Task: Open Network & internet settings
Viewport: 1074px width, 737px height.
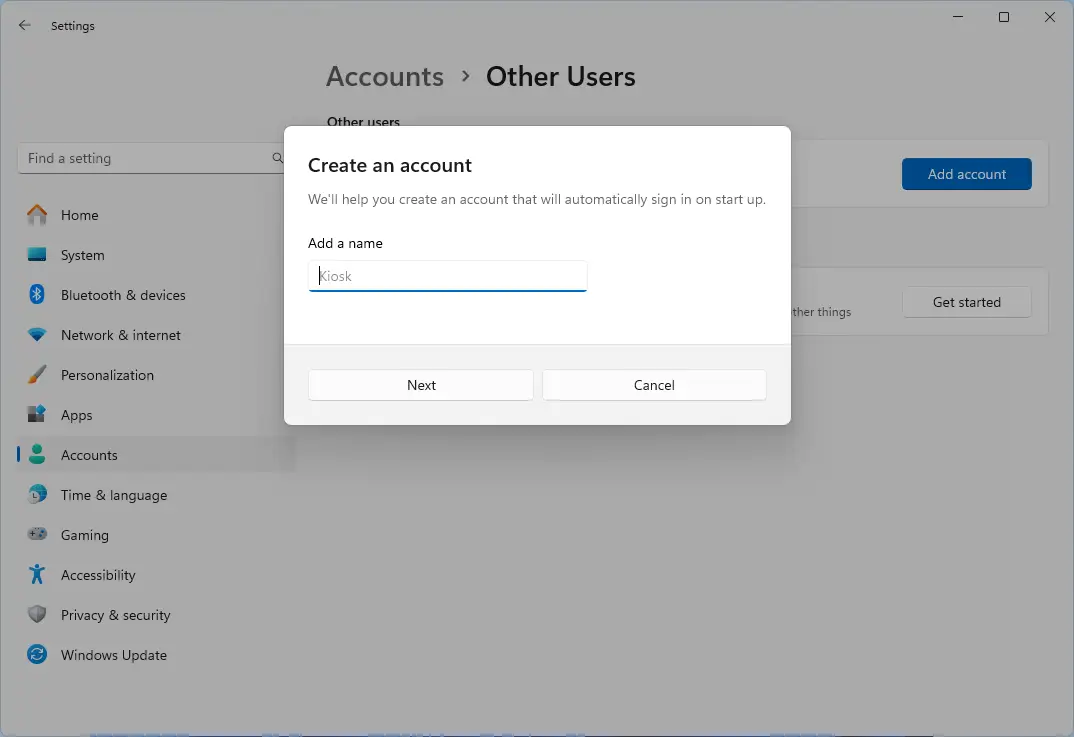Action: (x=157, y=335)
